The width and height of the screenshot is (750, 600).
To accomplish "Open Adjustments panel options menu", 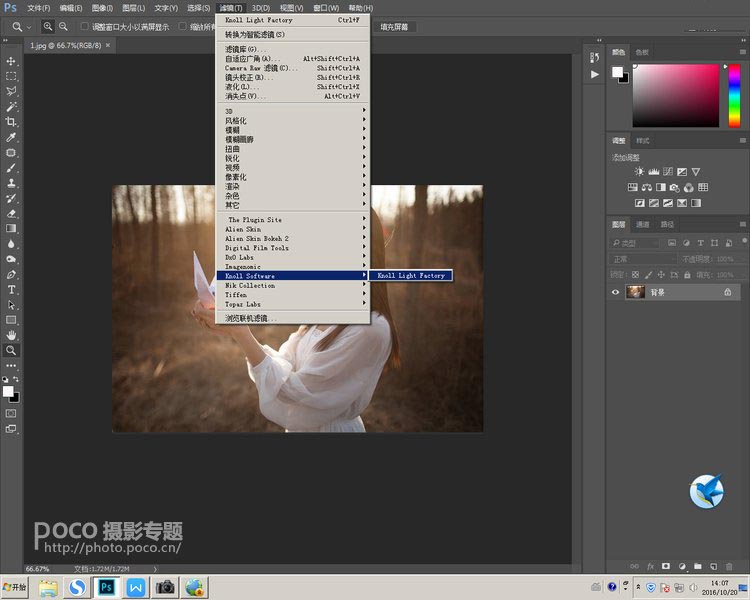I will pyautogui.click(x=742, y=141).
